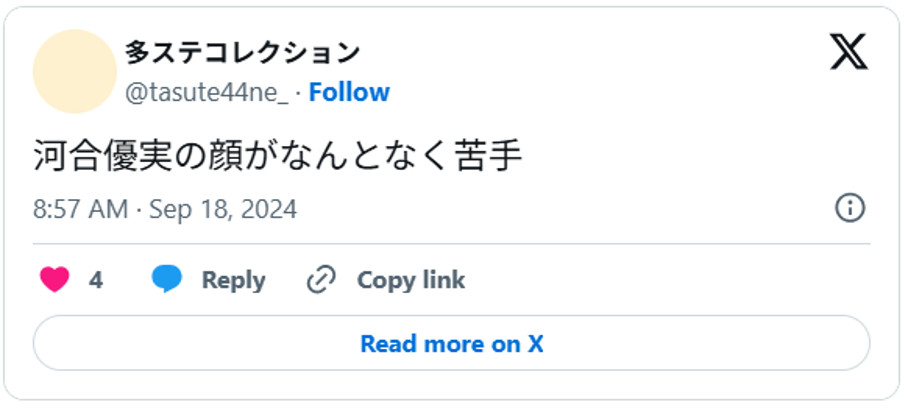Viewport: 906px width, 412px height.
Task: Open the 8:57 AM time link
Action: click(x=80, y=209)
